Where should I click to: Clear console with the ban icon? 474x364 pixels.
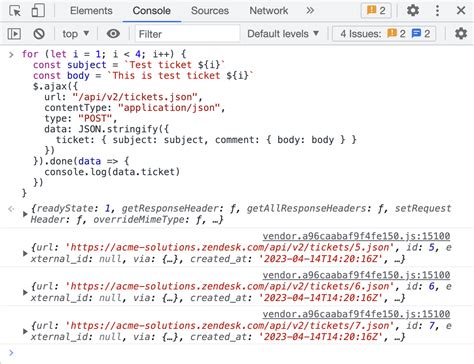tap(39, 34)
